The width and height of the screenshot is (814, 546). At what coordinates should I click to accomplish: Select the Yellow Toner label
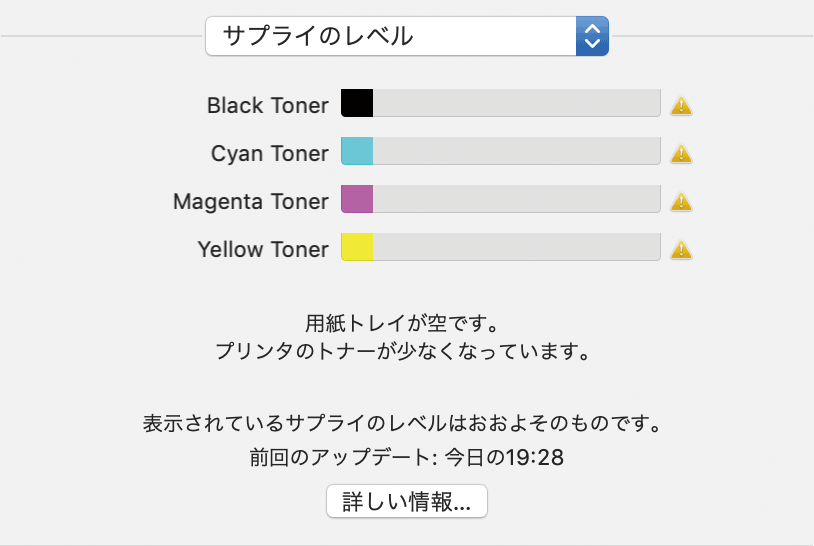(263, 249)
